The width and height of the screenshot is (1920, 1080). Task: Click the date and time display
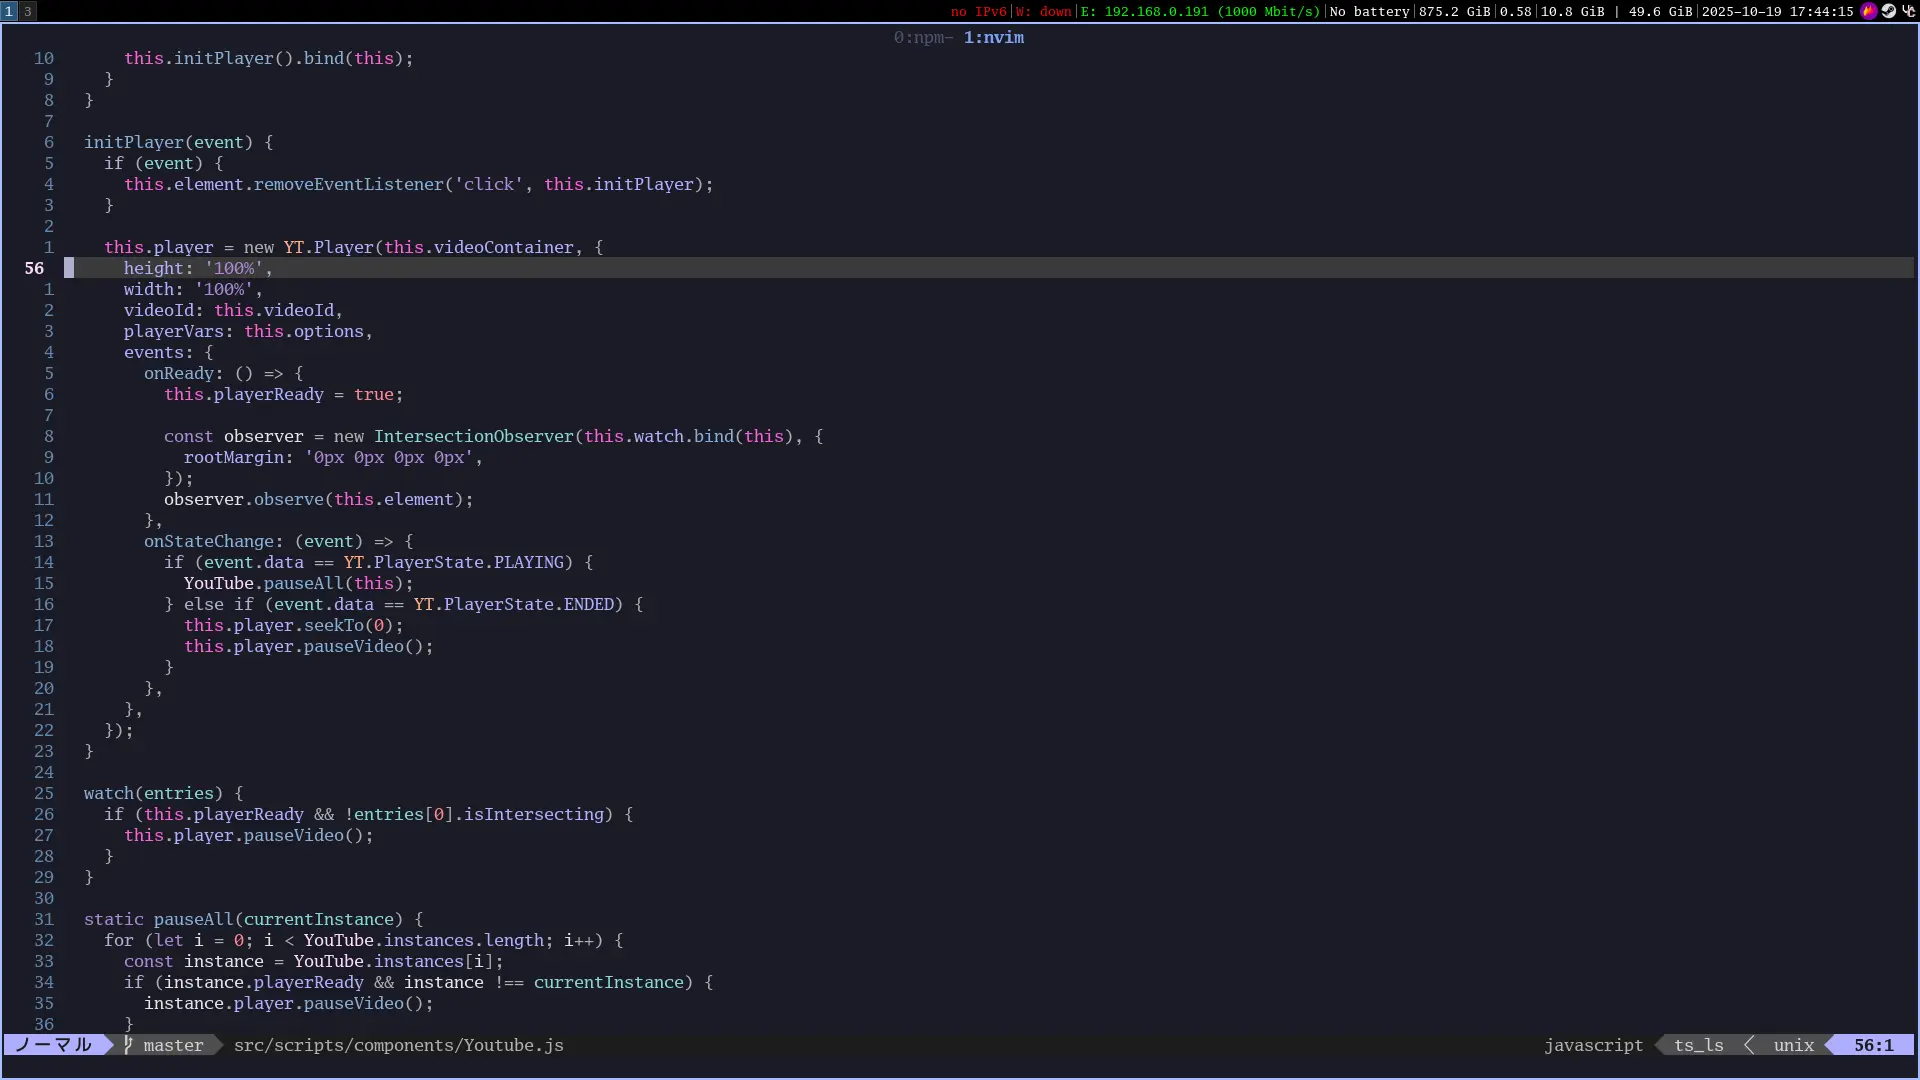click(x=1777, y=11)
